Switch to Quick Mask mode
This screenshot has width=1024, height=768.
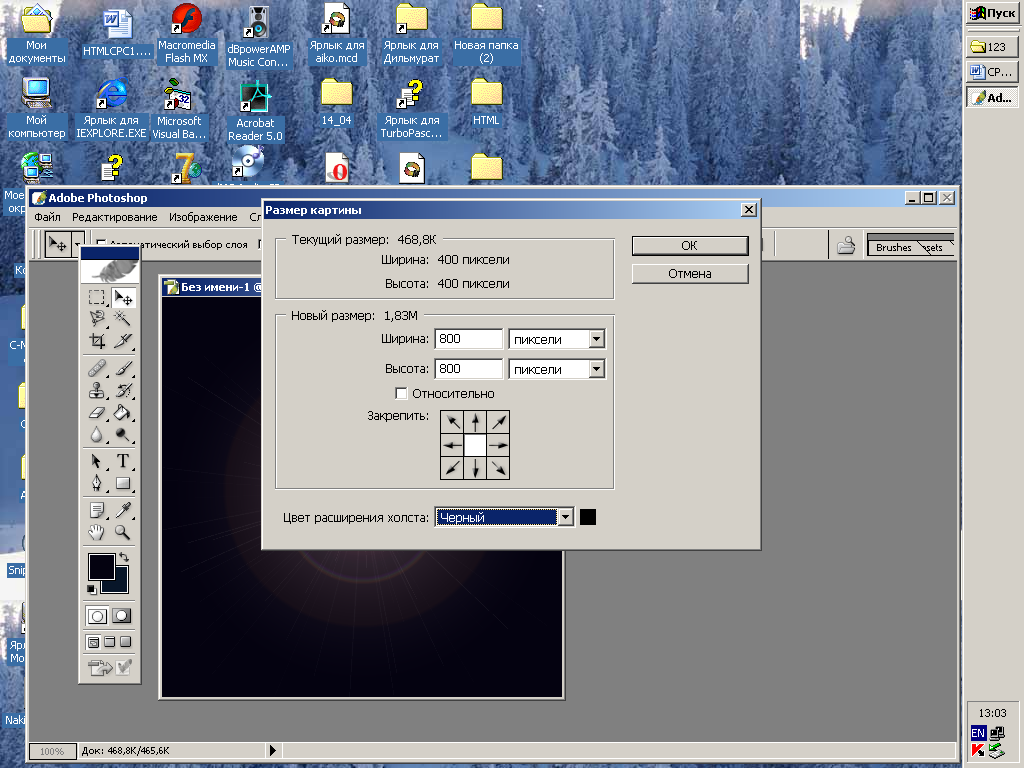[121, 616]
